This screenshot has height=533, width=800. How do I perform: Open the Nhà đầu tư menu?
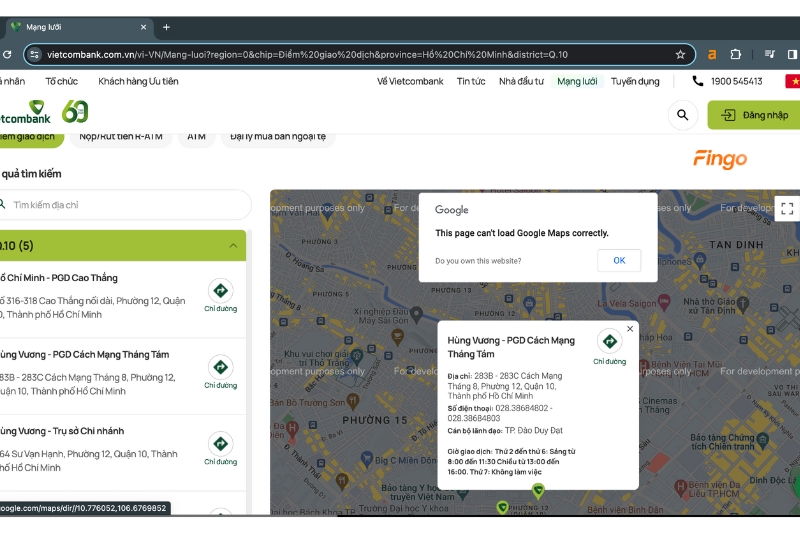click(521, 81)
